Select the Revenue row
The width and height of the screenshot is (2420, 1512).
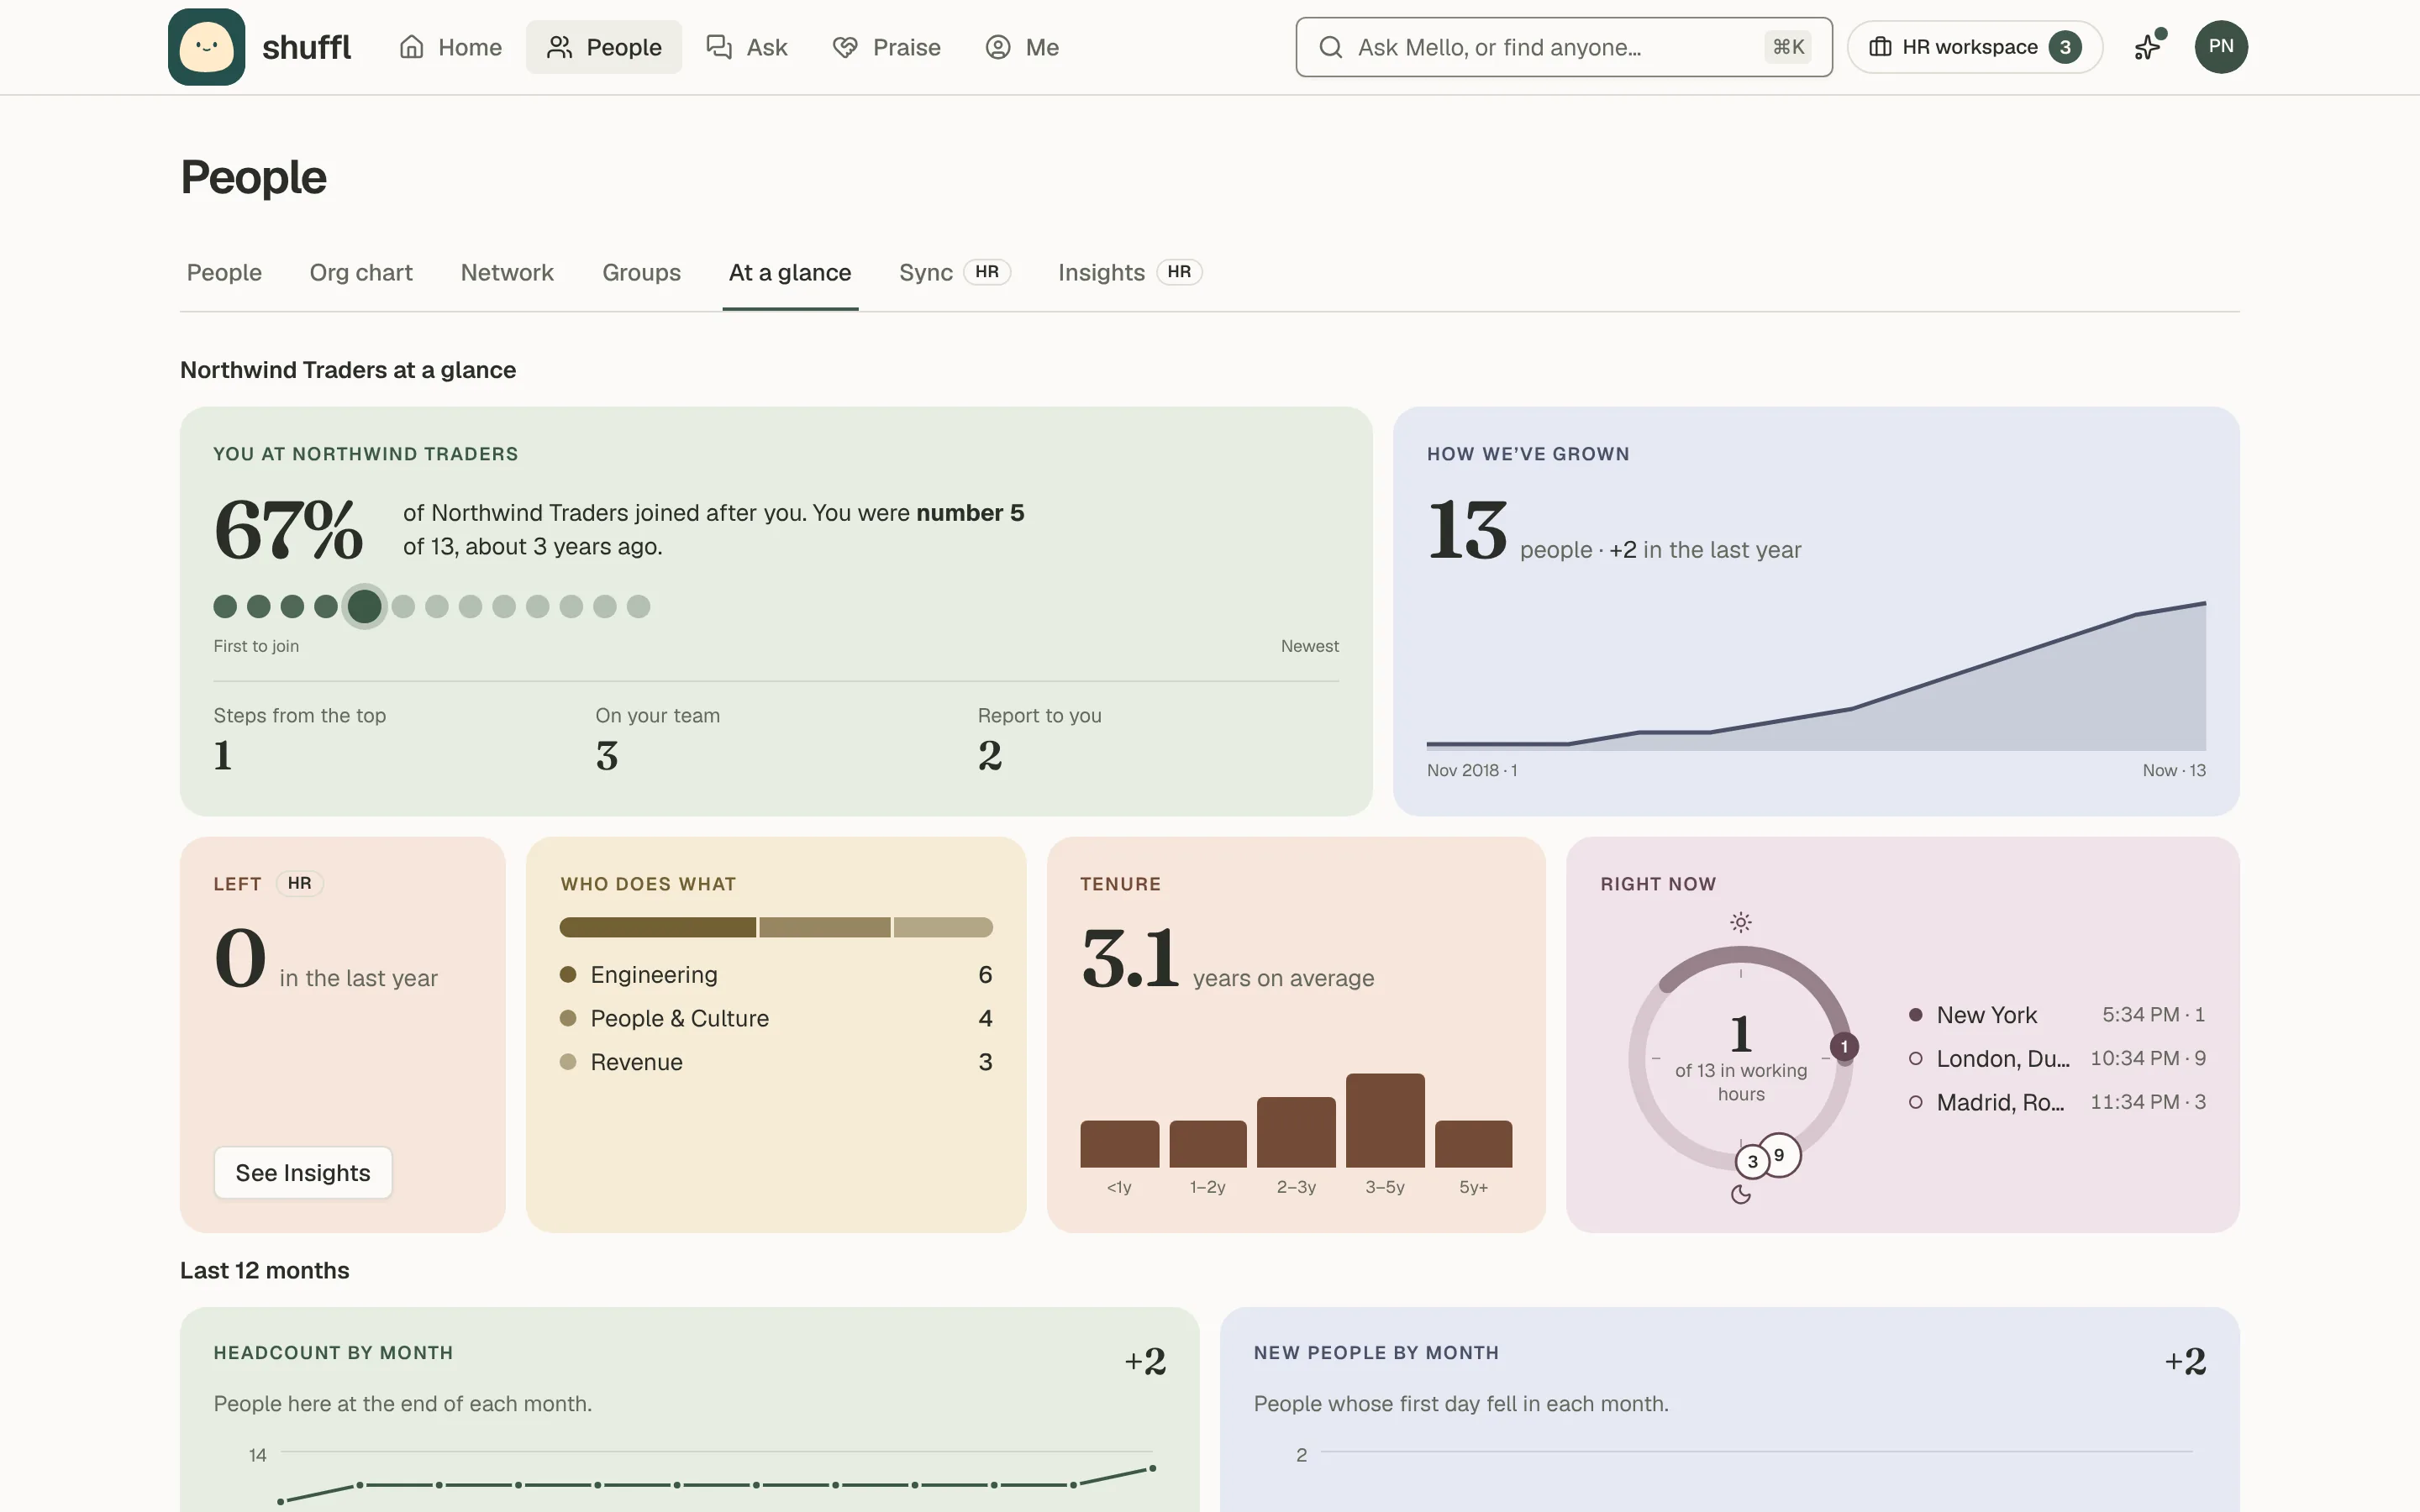(x=776, y=1062)
